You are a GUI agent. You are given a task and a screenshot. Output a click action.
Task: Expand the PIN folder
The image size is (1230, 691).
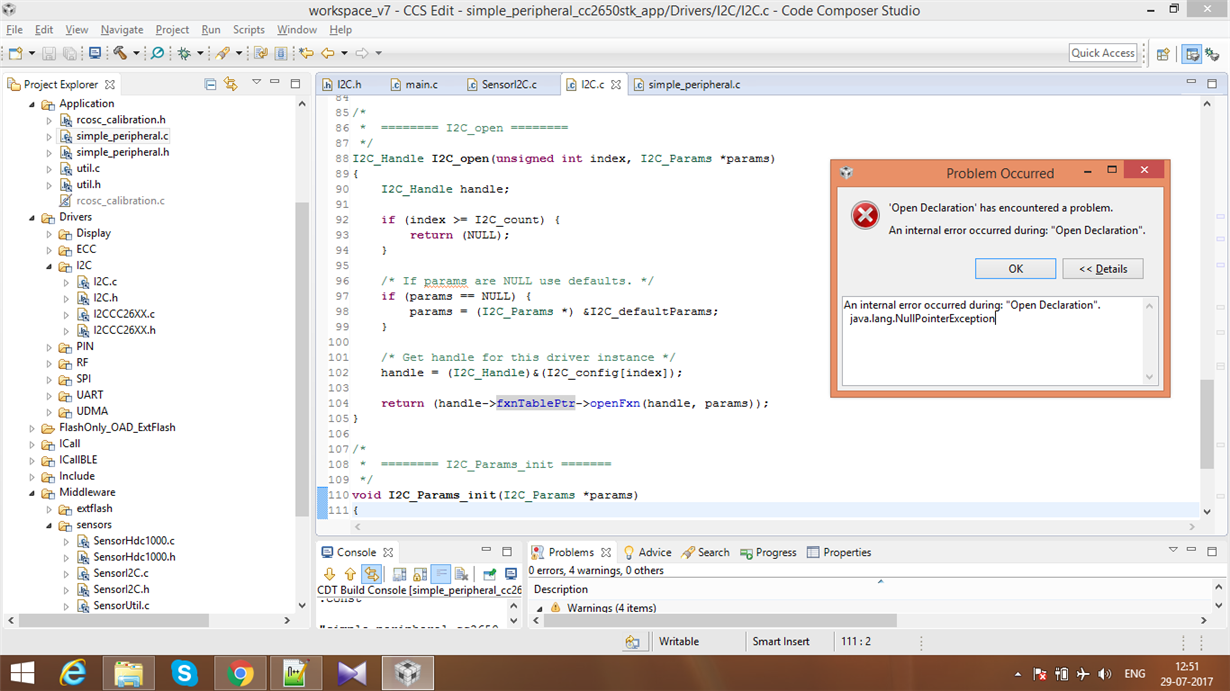pos(49,347)
